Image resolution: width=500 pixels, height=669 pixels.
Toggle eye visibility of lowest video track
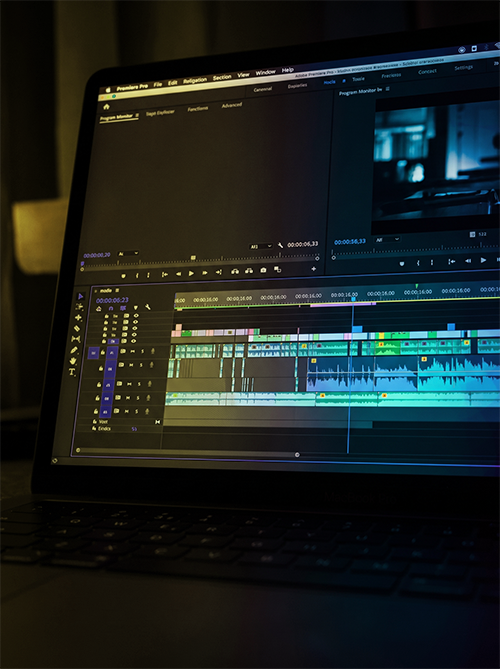134,341
